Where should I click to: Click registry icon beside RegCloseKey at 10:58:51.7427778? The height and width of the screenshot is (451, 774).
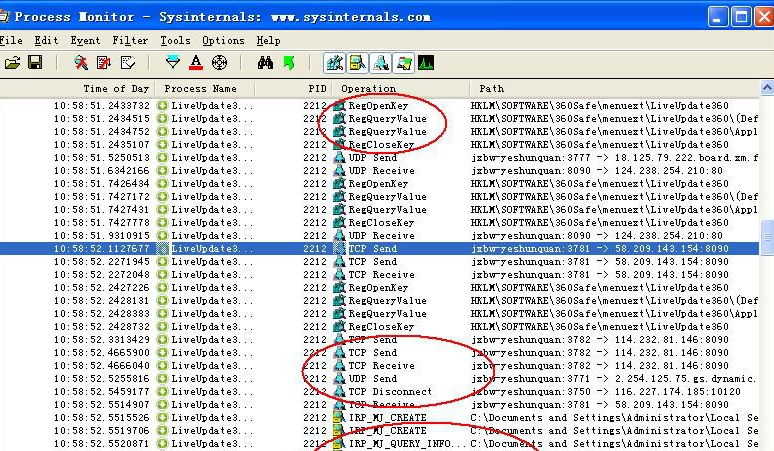pos(339,223)
